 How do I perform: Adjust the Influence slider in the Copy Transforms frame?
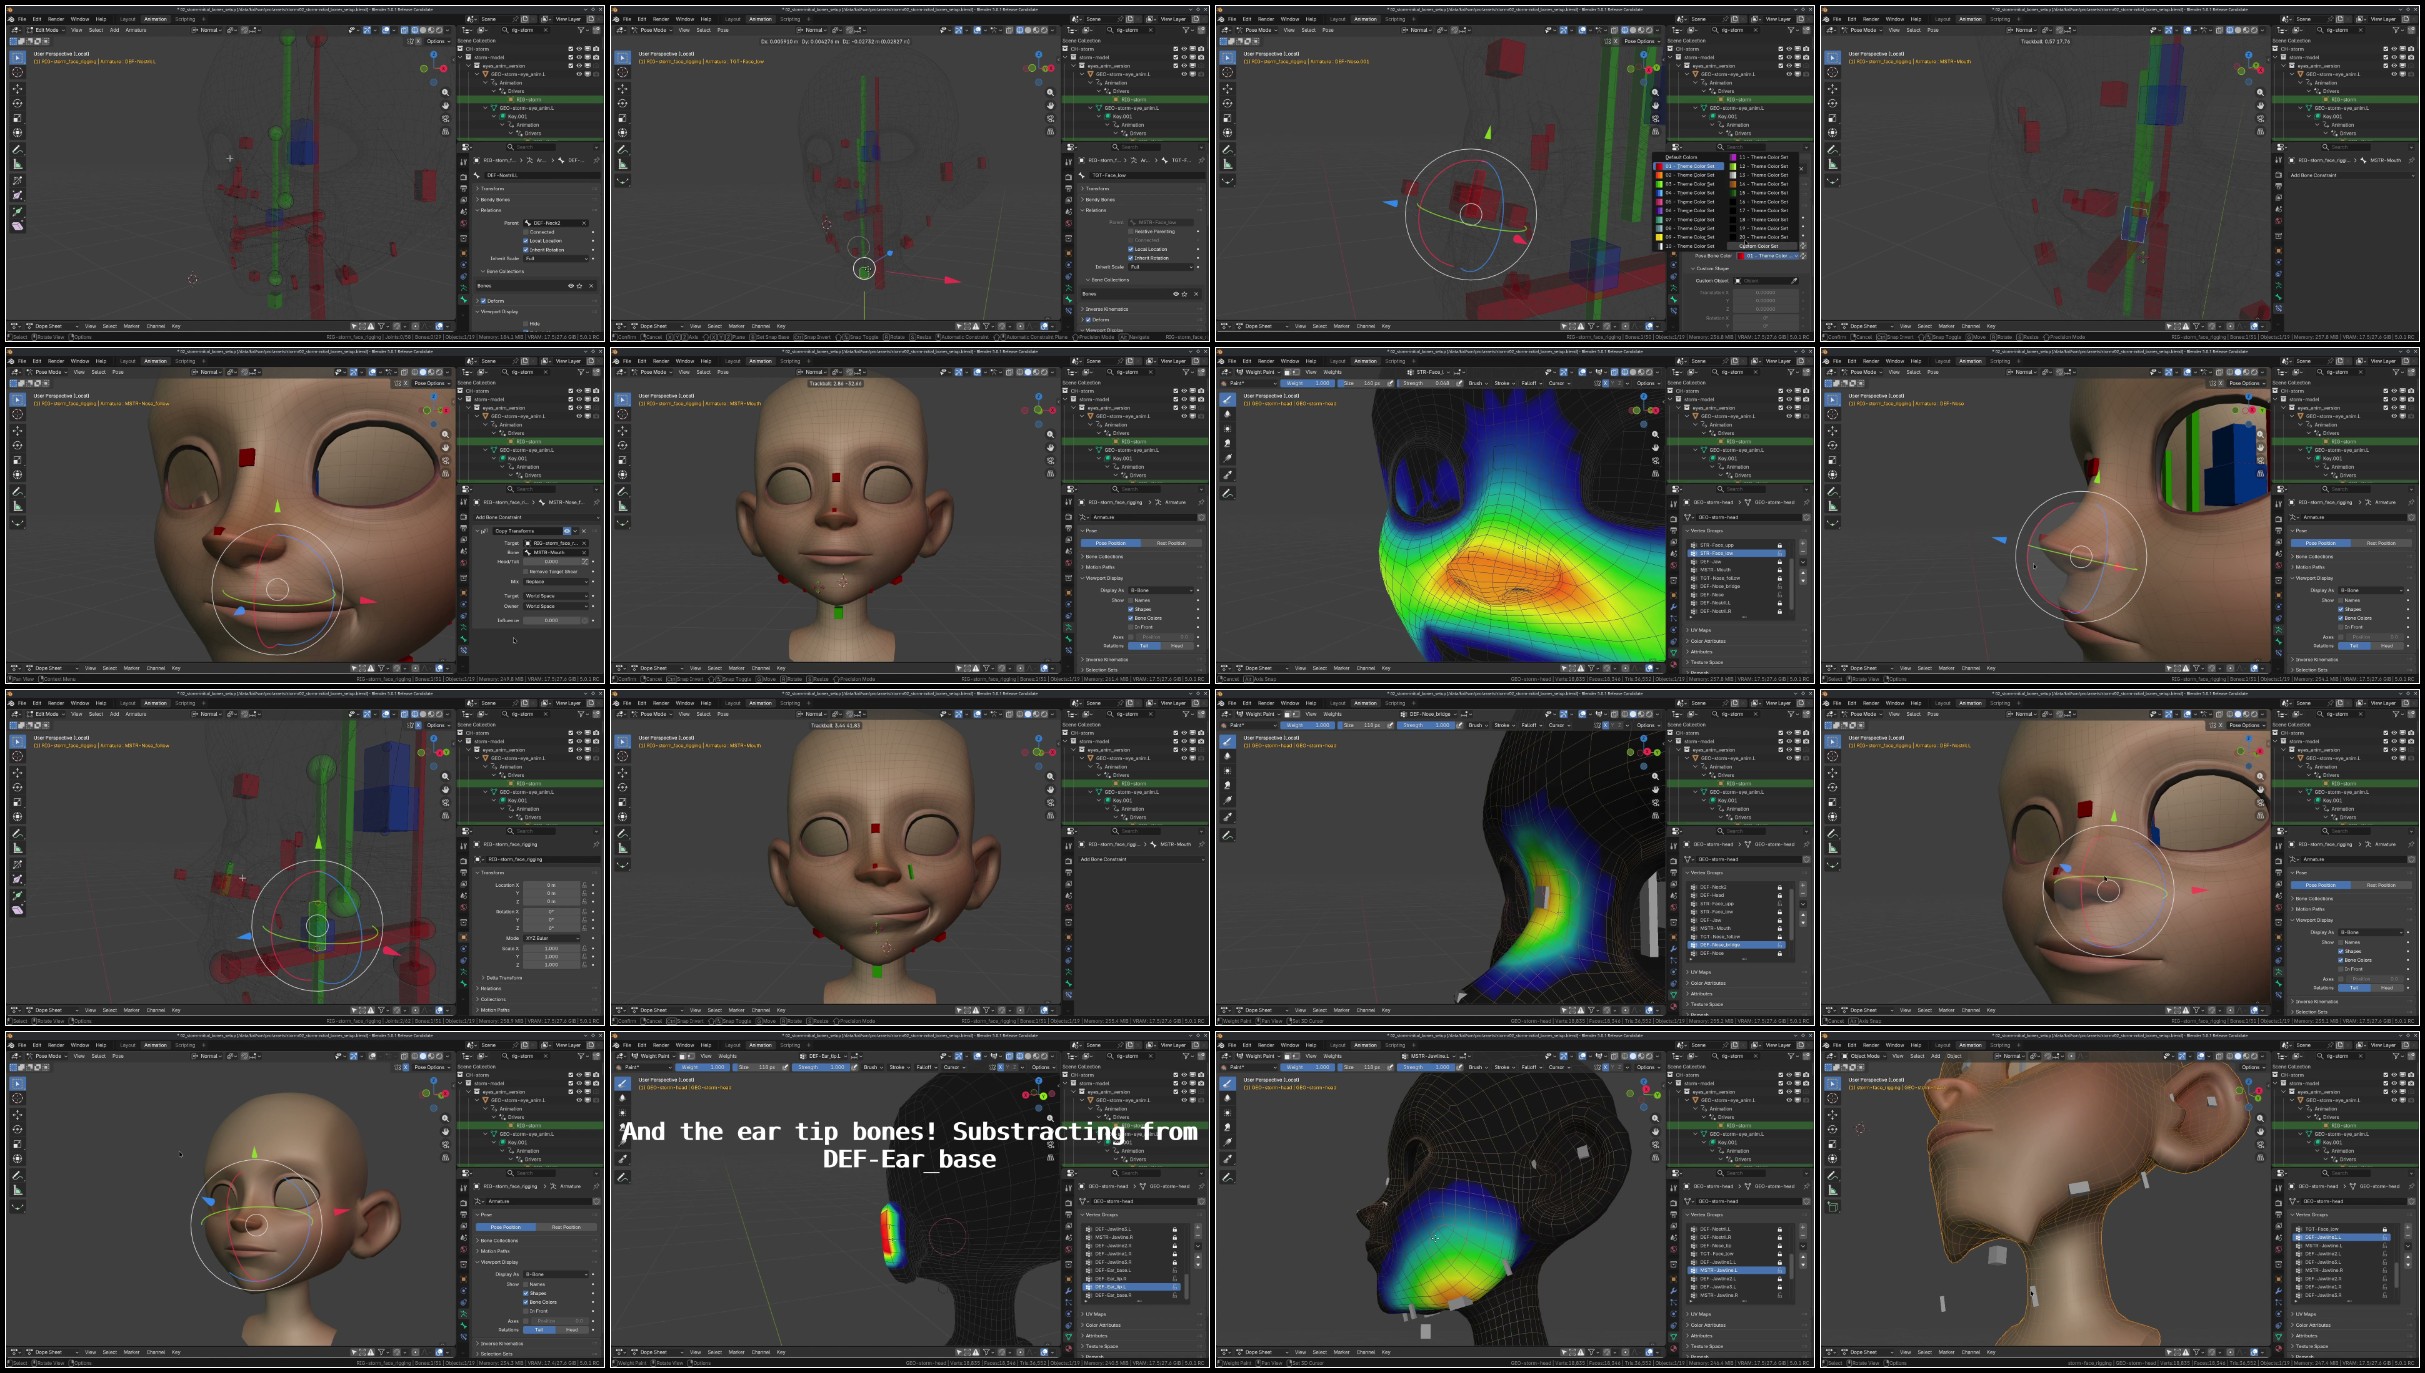pyautogui.click(x=552, y=620)
